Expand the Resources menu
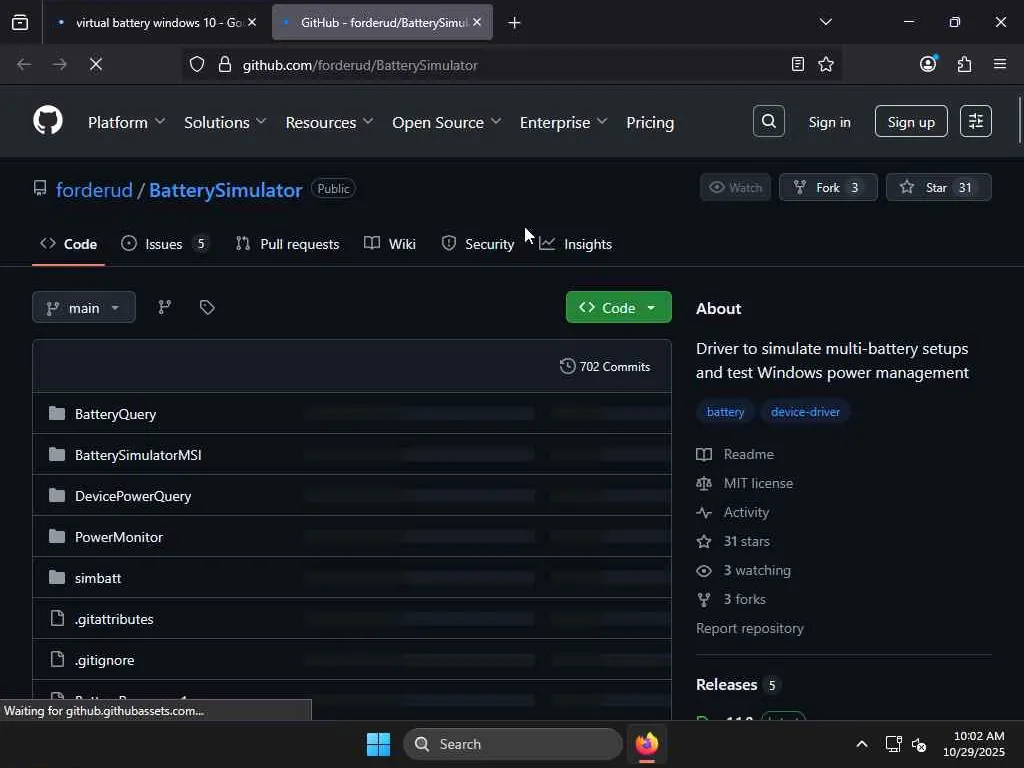The height and width of the screenshot is (768, 1024). tap(329, 122)
